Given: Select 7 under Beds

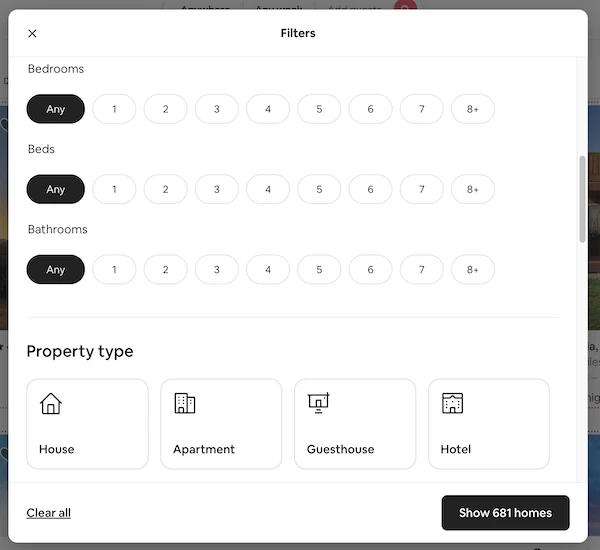Looking at the screenshot, I should (421, 189).
